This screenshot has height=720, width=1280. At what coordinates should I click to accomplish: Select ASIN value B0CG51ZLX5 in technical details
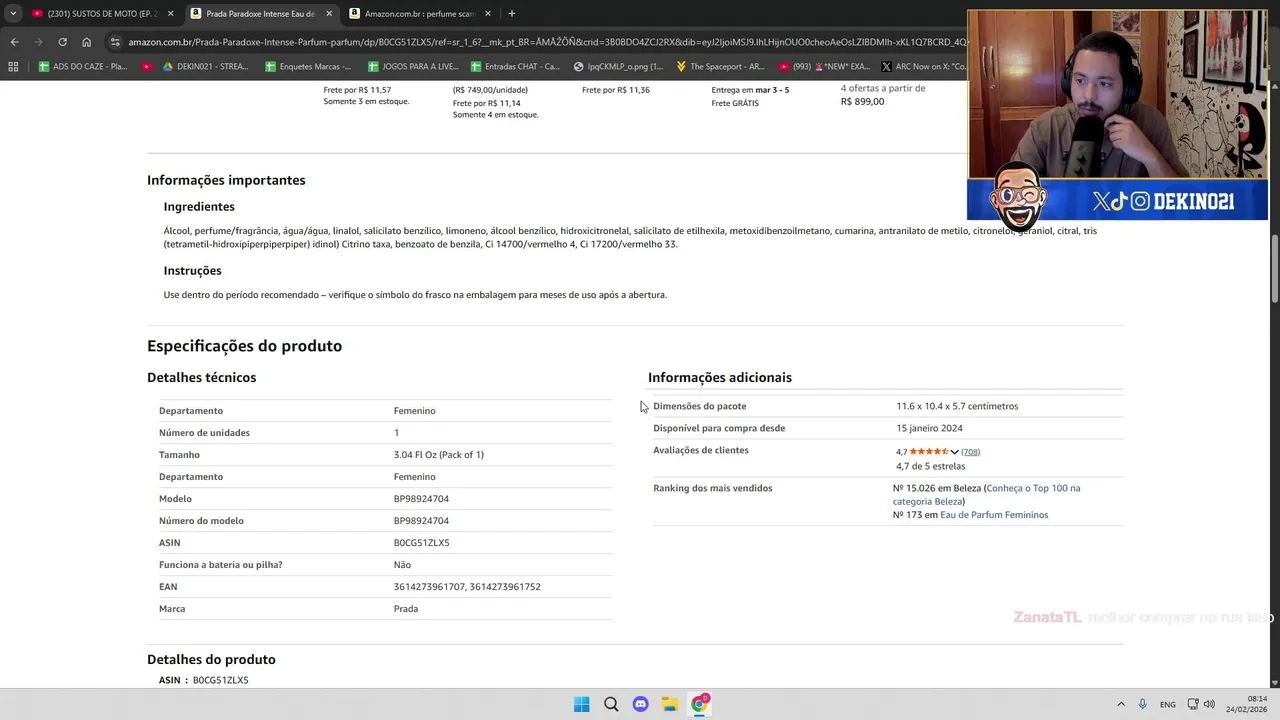pos(421,543)
